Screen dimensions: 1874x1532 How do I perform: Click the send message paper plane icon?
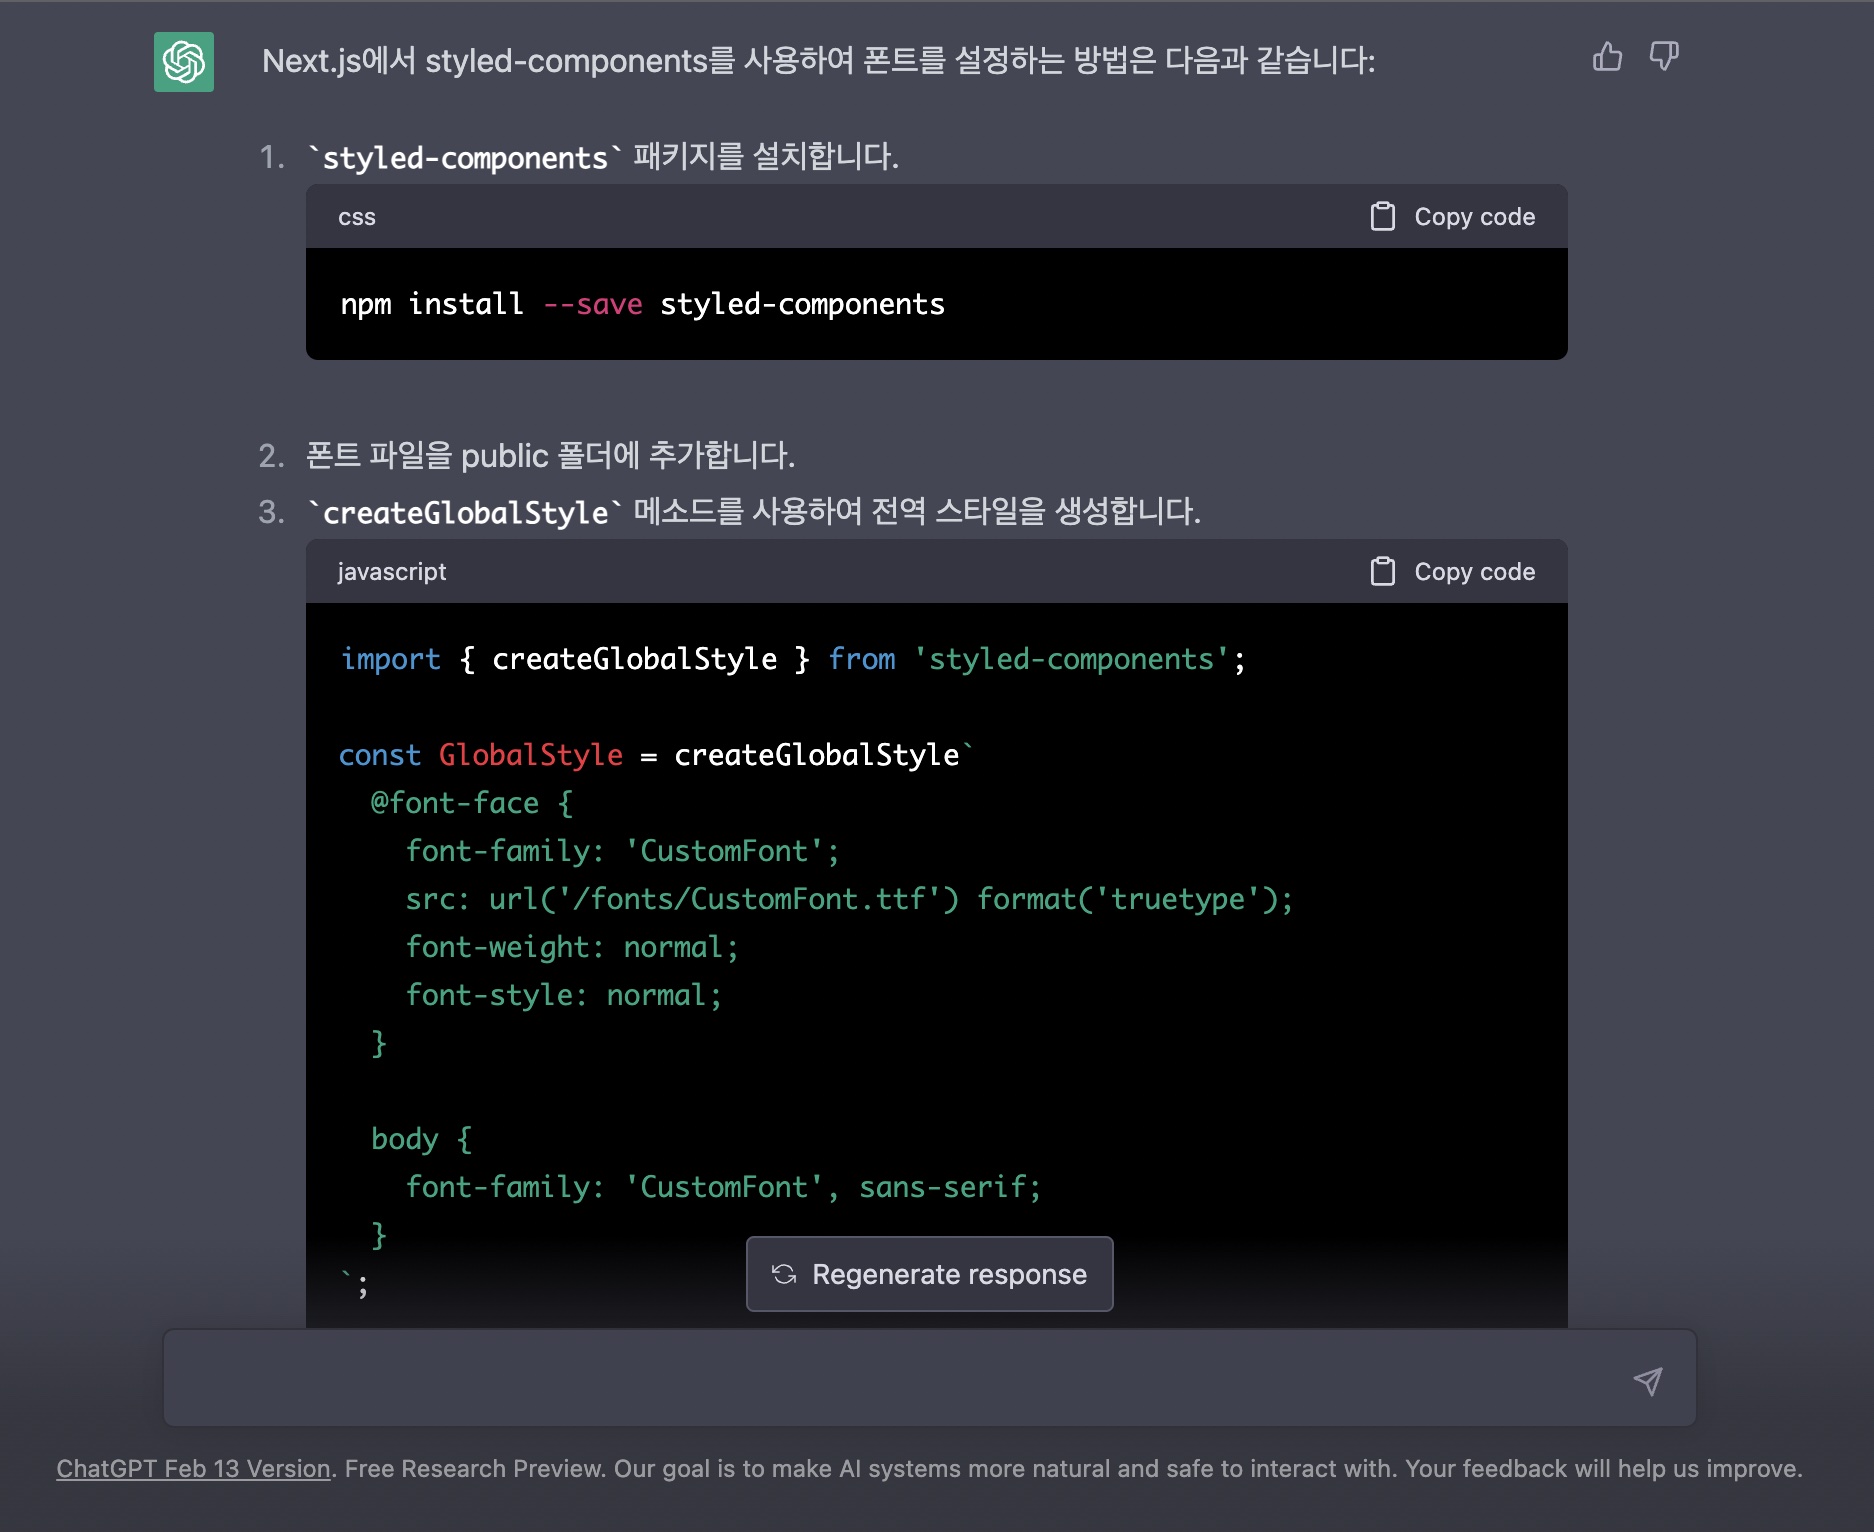coord(1648,1381)
